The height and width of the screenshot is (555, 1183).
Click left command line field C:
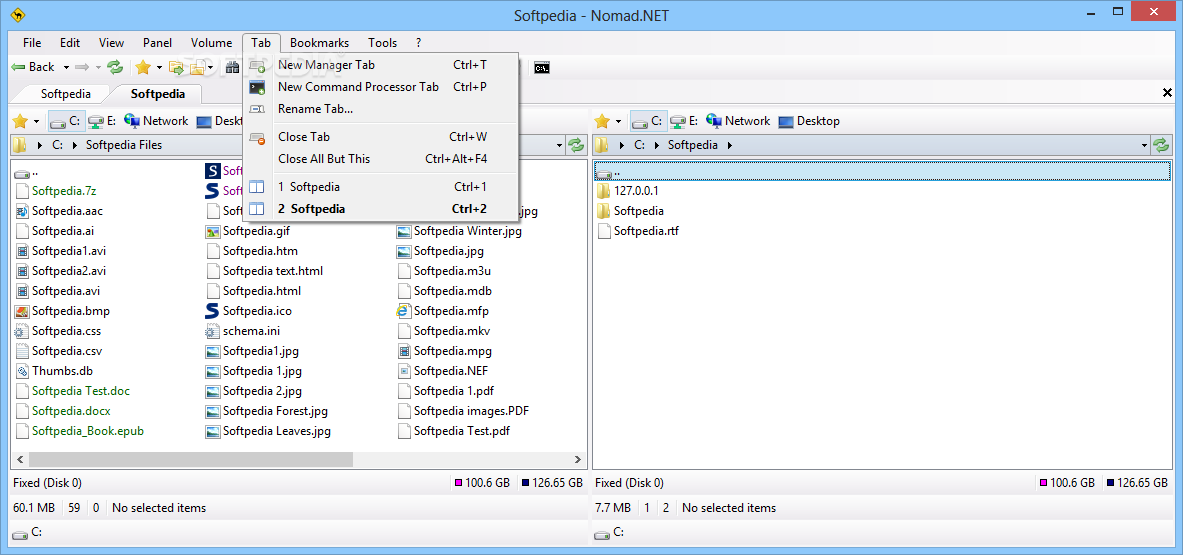299,532
